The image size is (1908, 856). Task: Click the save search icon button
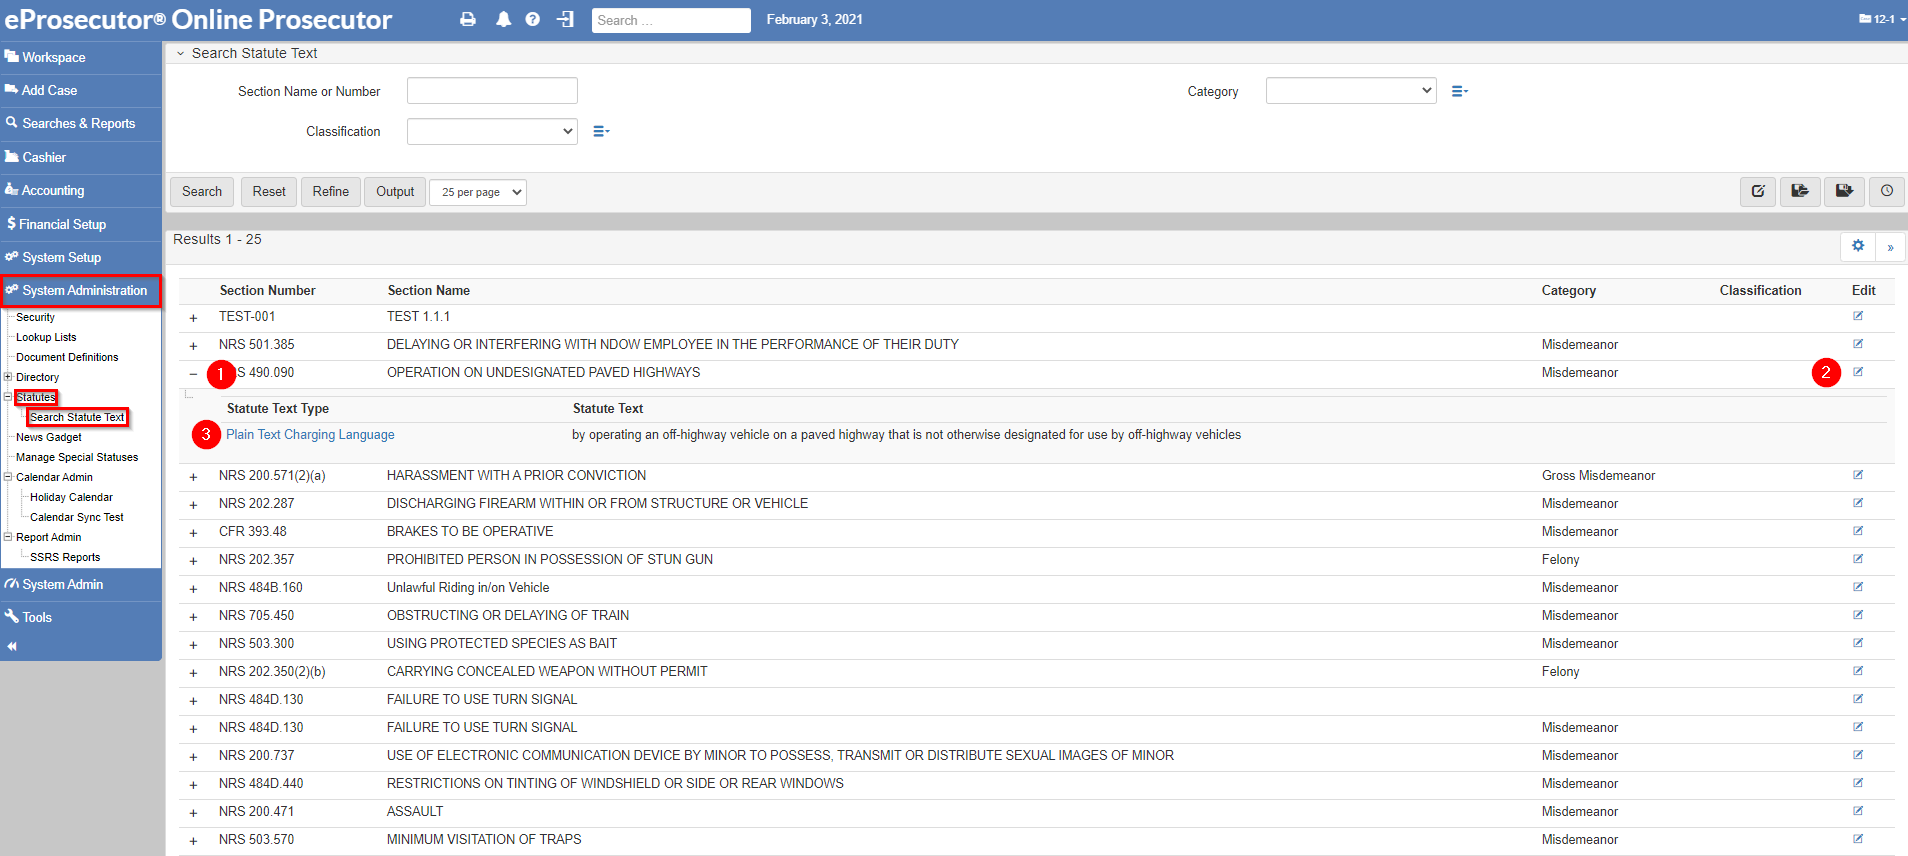1844,191
